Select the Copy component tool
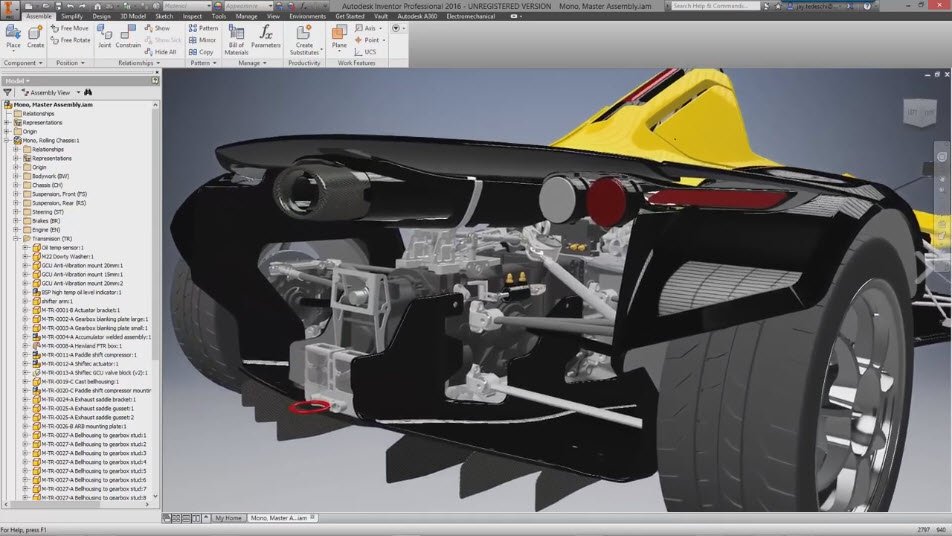 (x=201, y=52)
